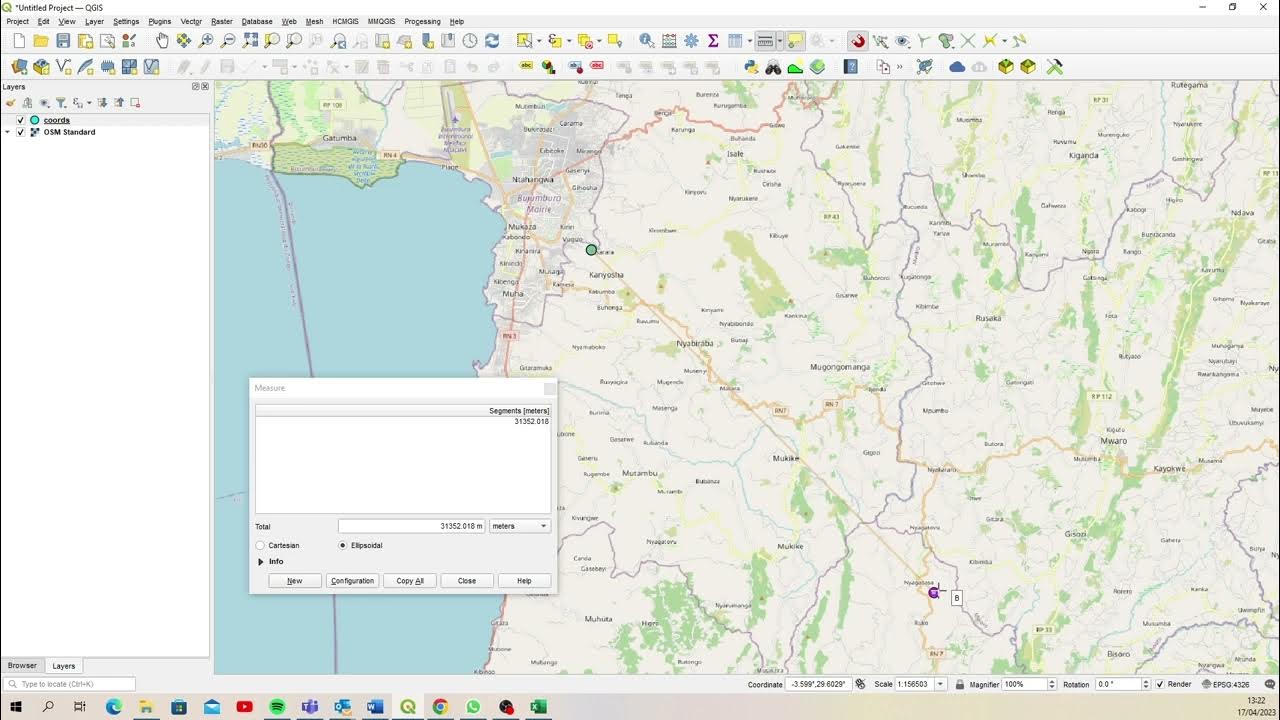Save the project with the floppy disk icon
This screenshot has height=720, width=1280.
pos(63,41)
